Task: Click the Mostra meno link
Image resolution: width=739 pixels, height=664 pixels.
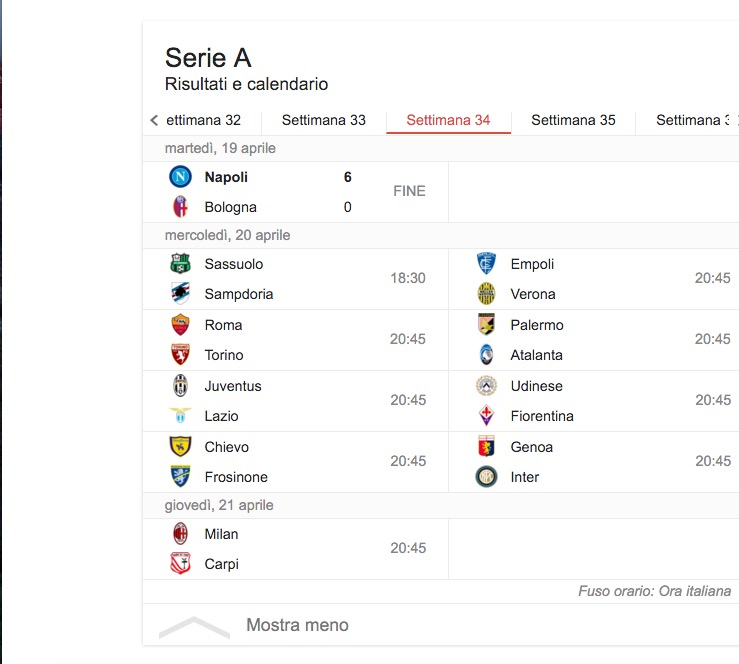Action: point(297,625)
